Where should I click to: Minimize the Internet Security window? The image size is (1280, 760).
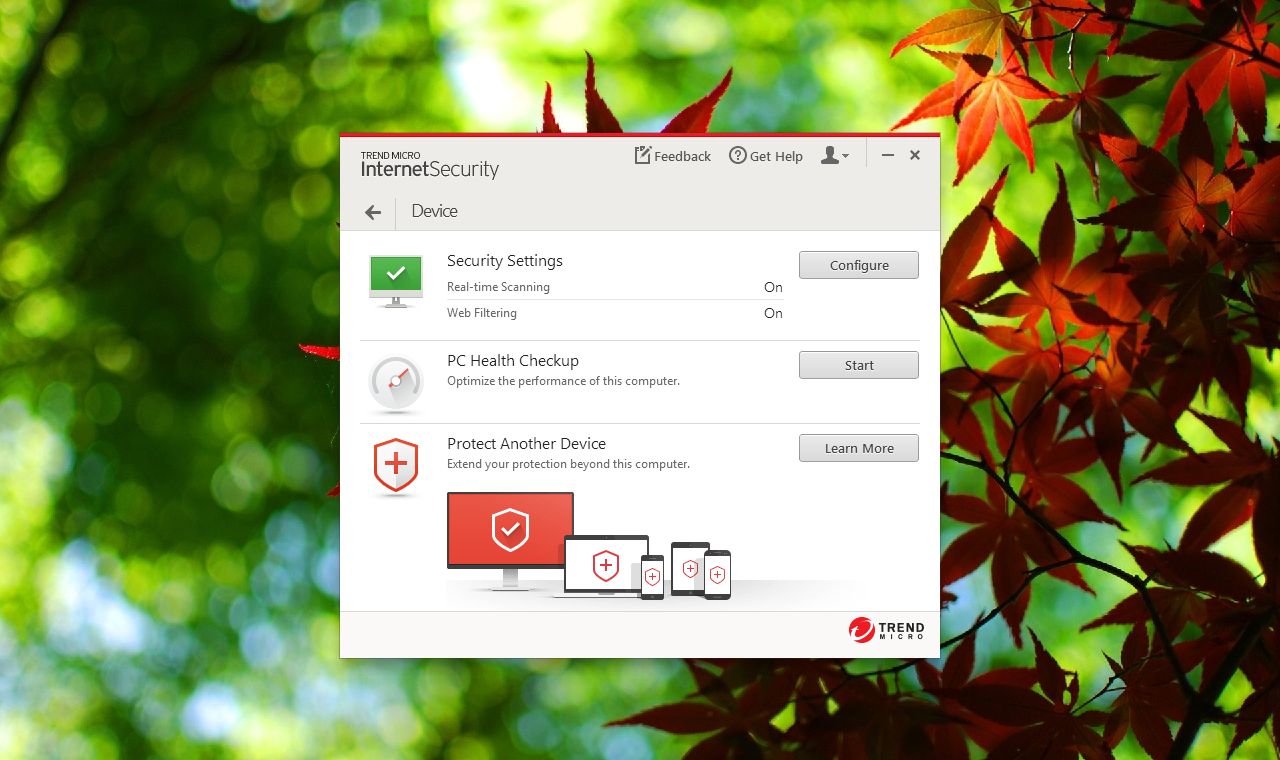click(887, 155)
